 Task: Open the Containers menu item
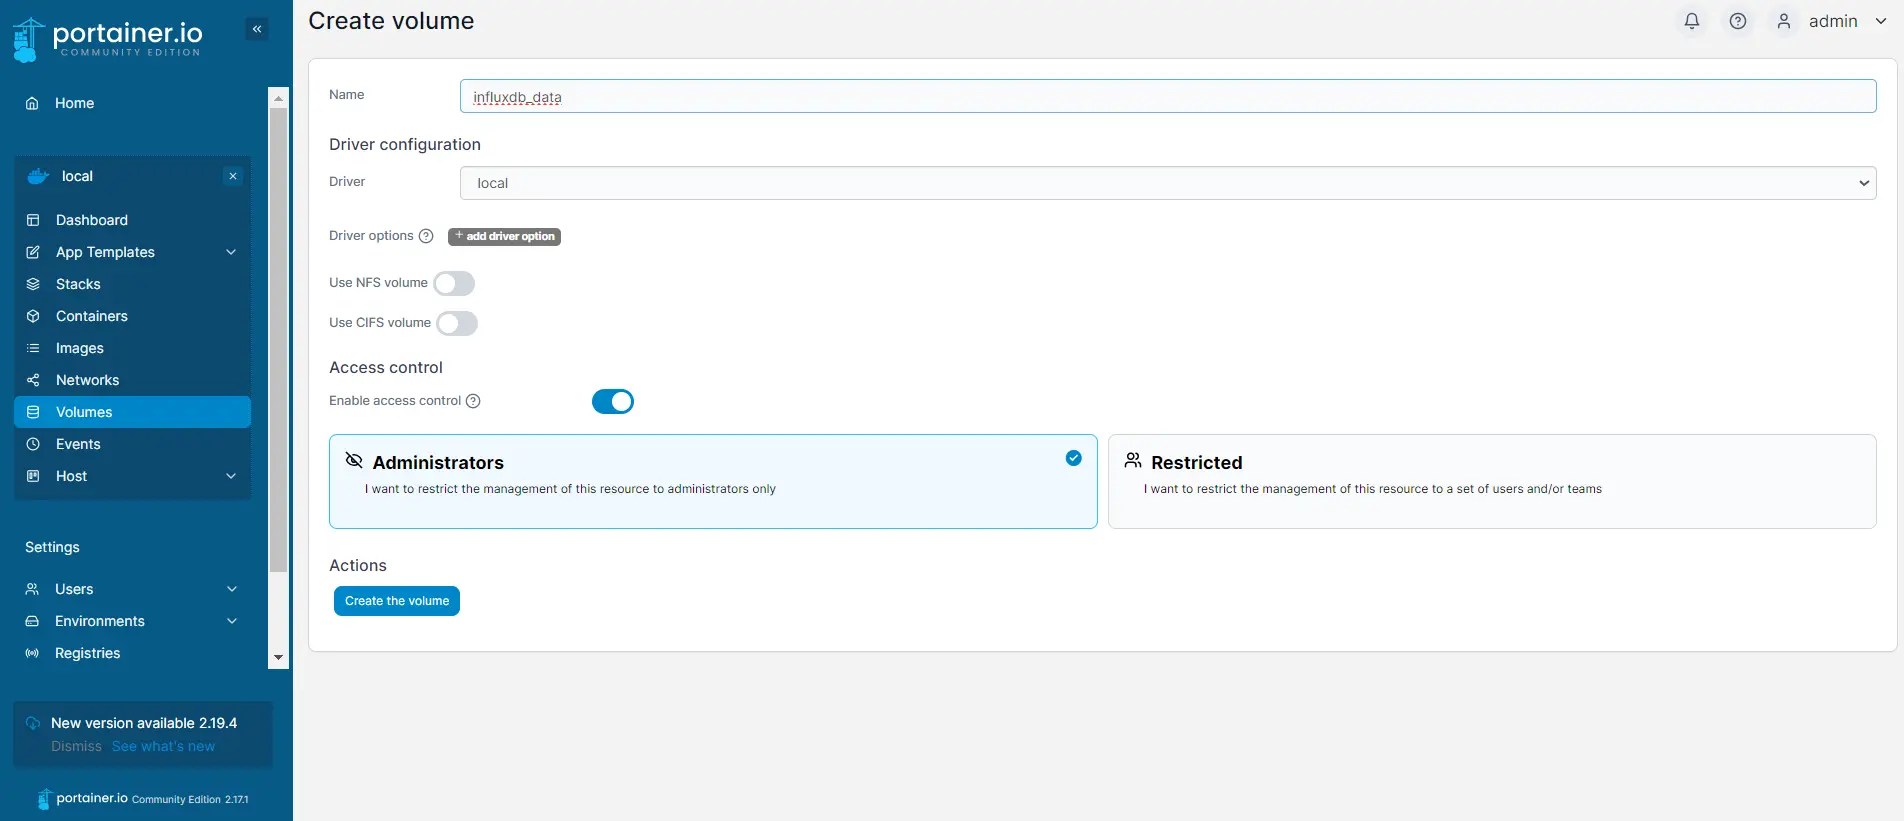click(132, 316)
